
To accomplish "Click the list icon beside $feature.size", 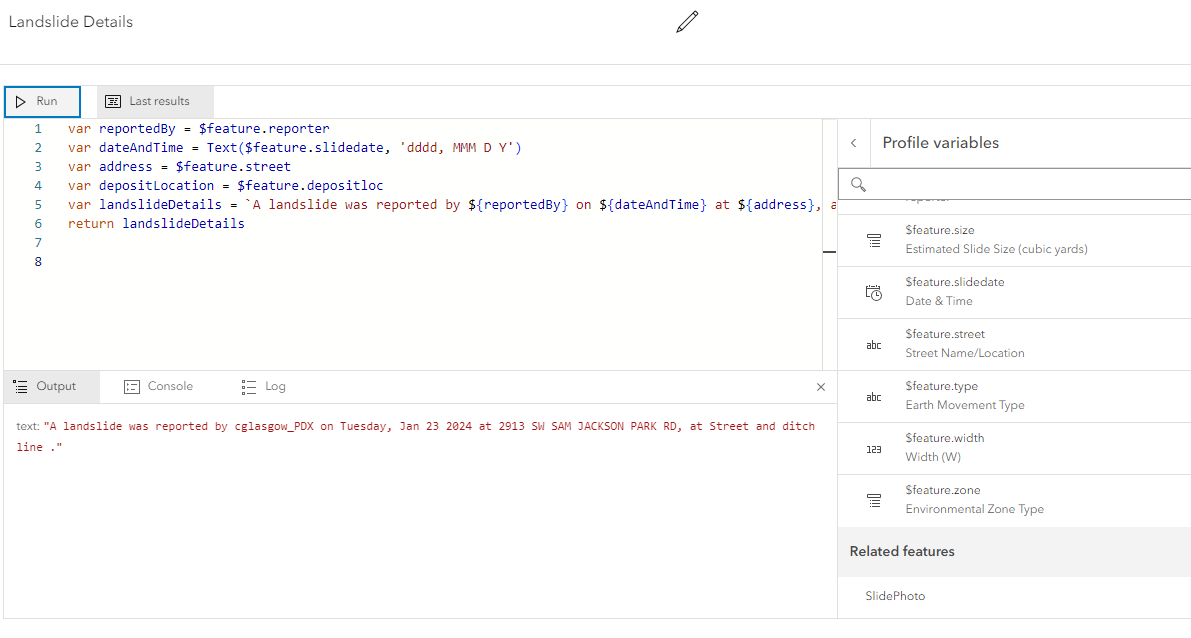I will point(873,239).
